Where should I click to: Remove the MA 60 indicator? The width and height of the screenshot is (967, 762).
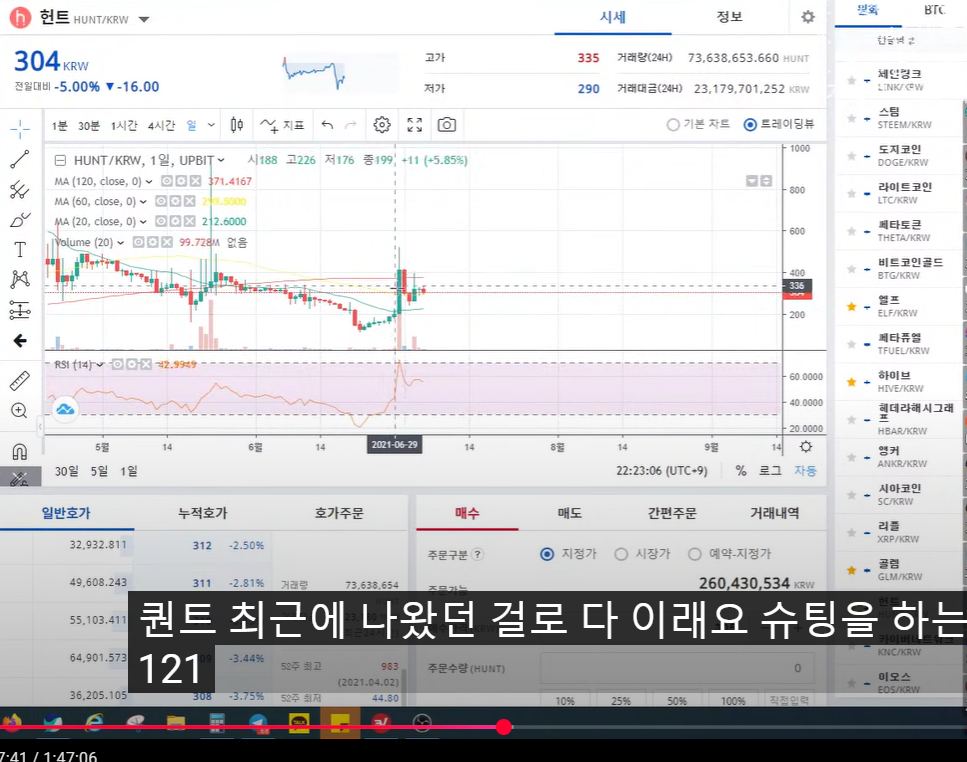(189, 202)
